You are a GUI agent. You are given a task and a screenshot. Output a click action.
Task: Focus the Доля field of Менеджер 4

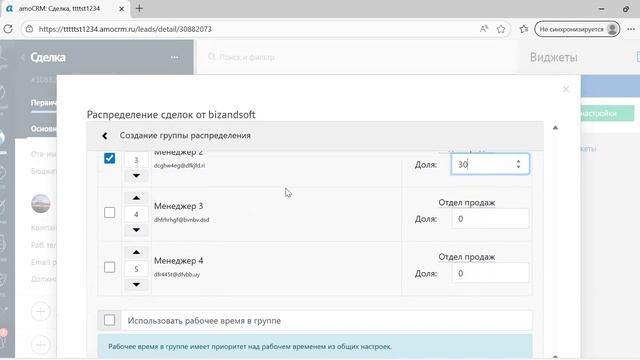click(x=490, y=273)
